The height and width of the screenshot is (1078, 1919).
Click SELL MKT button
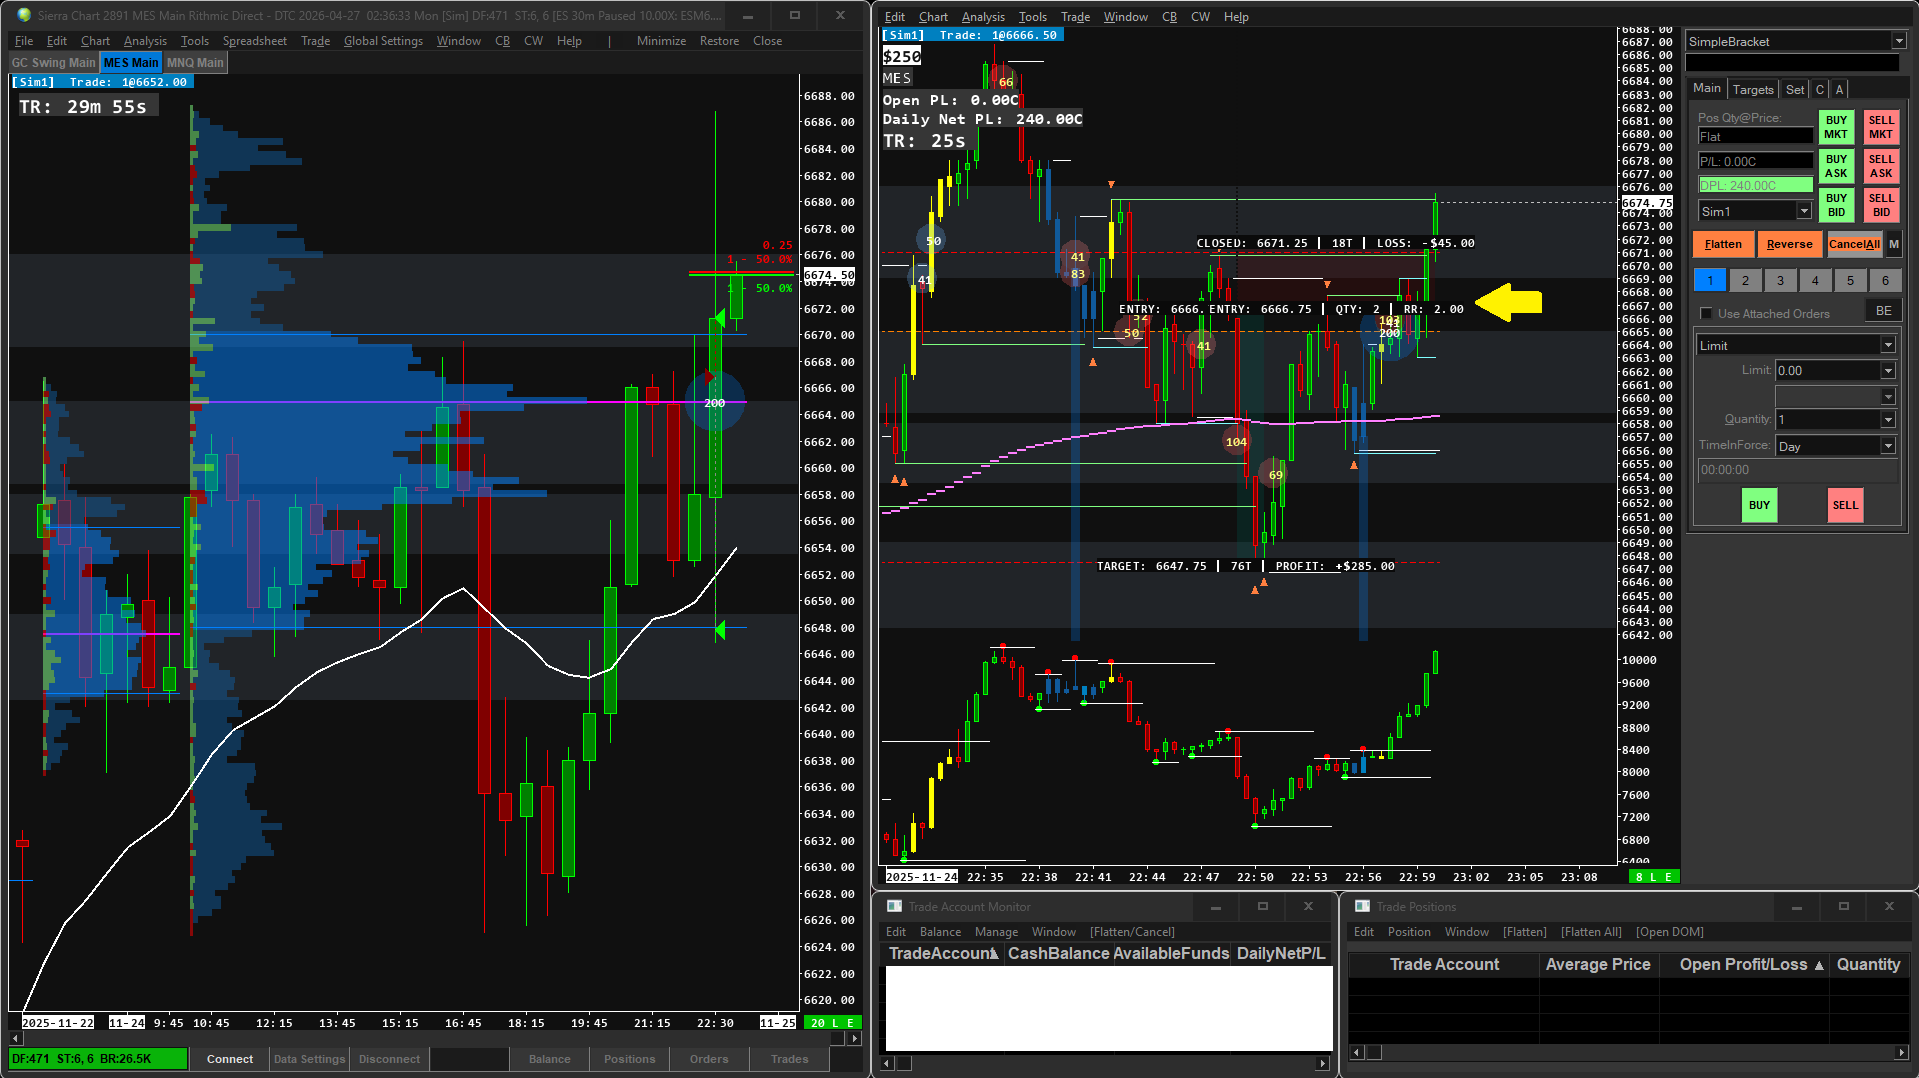[x=1881, y=127]
